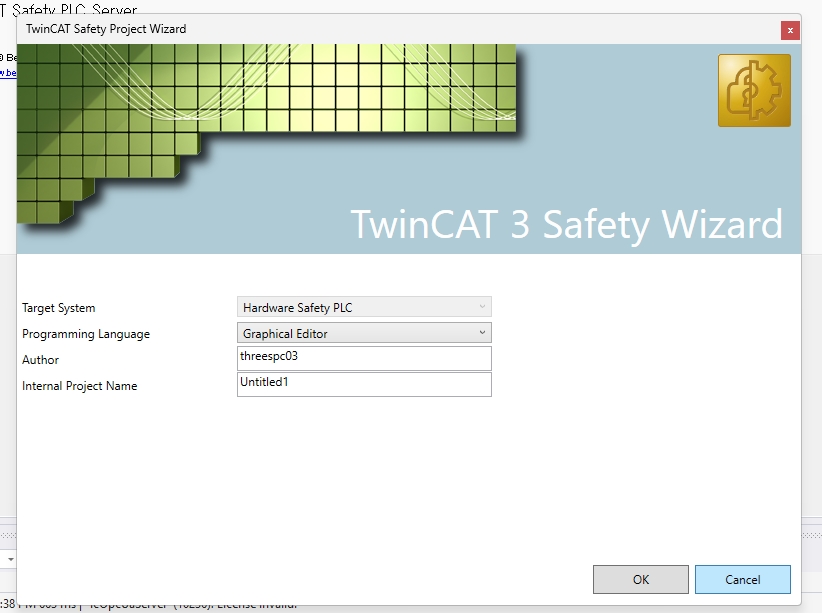
Task: Open the Target System dropdown
Action: [x=364, y=307]
